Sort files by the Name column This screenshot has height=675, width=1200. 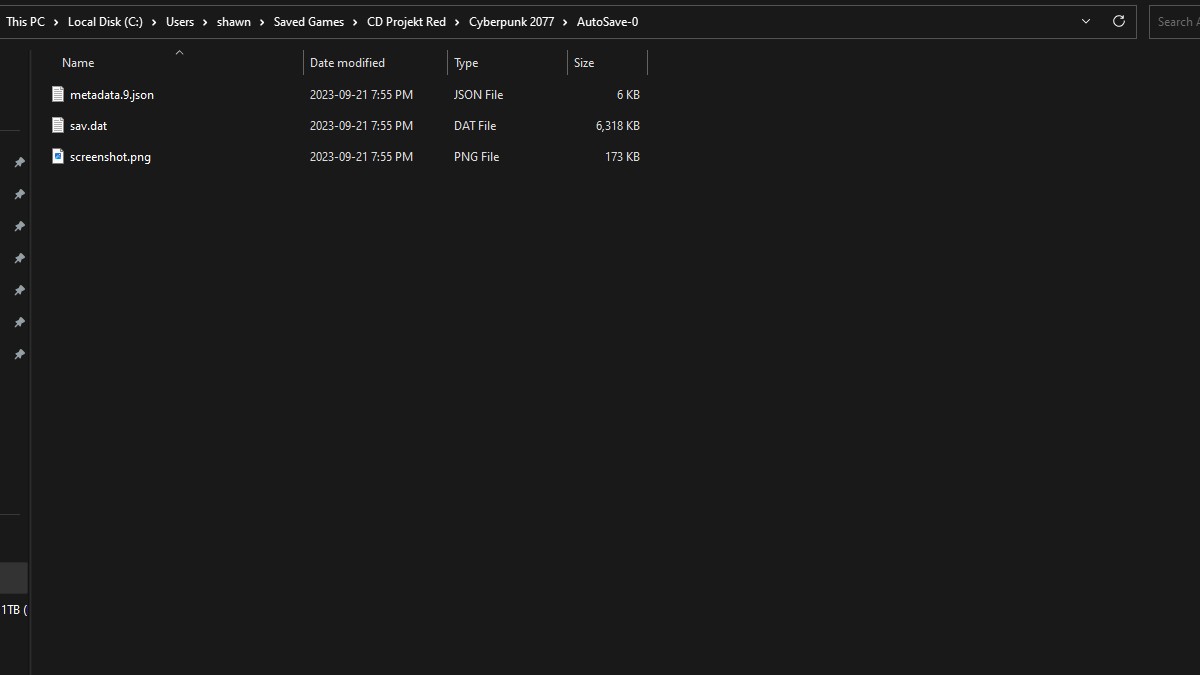78,63
